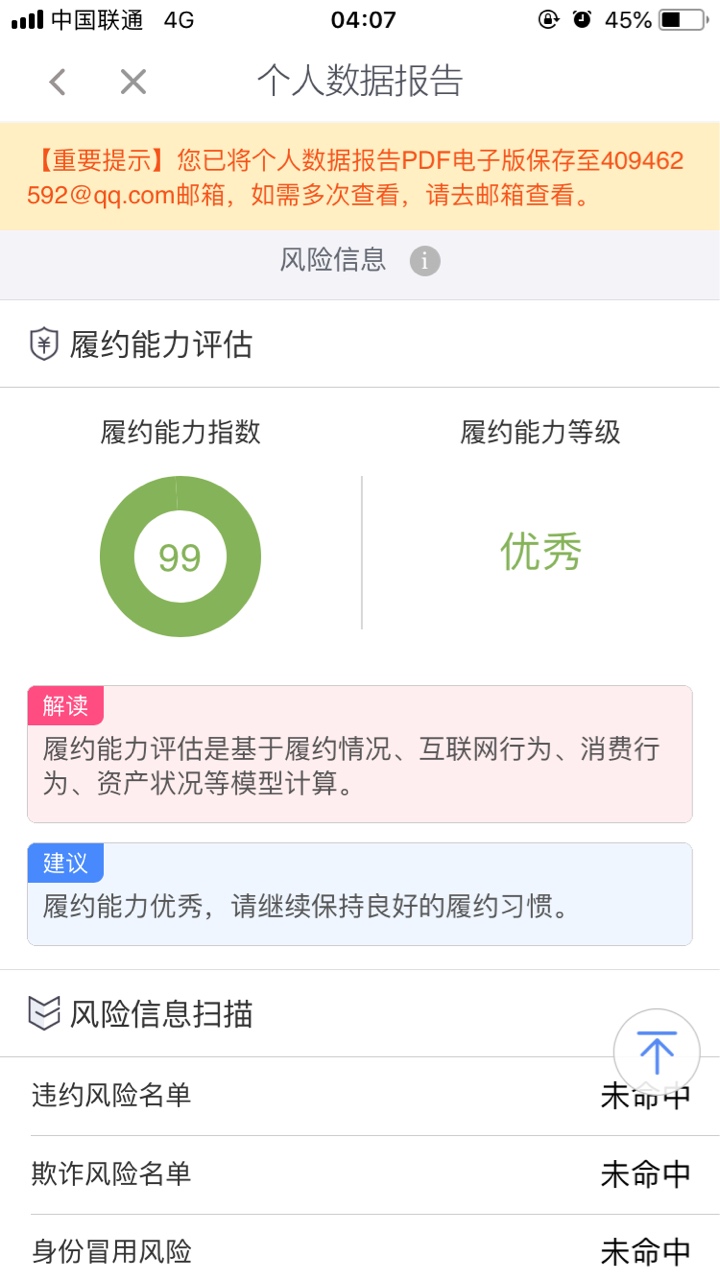Tap the pink 解读 label tag
Screen dimensions: 720x1280
coord(65,706)
